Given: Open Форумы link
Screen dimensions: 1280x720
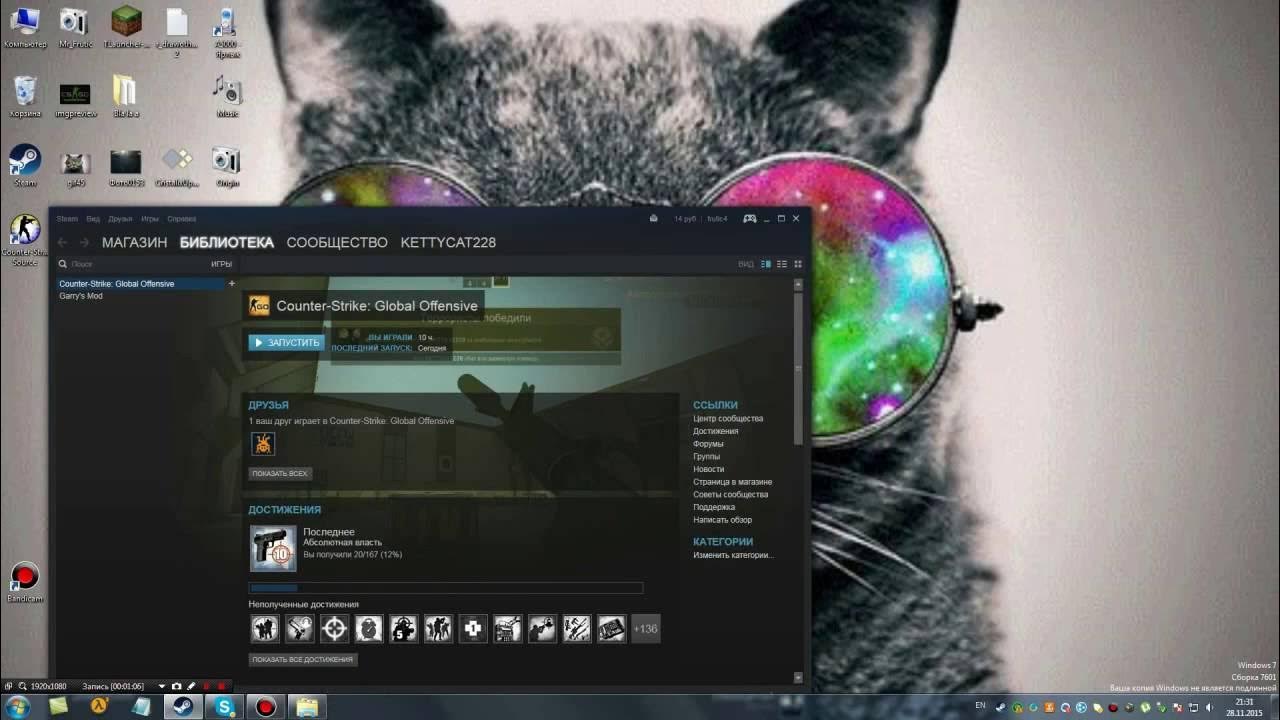Looking at the screenshot, I should click(x=708, y=444).
